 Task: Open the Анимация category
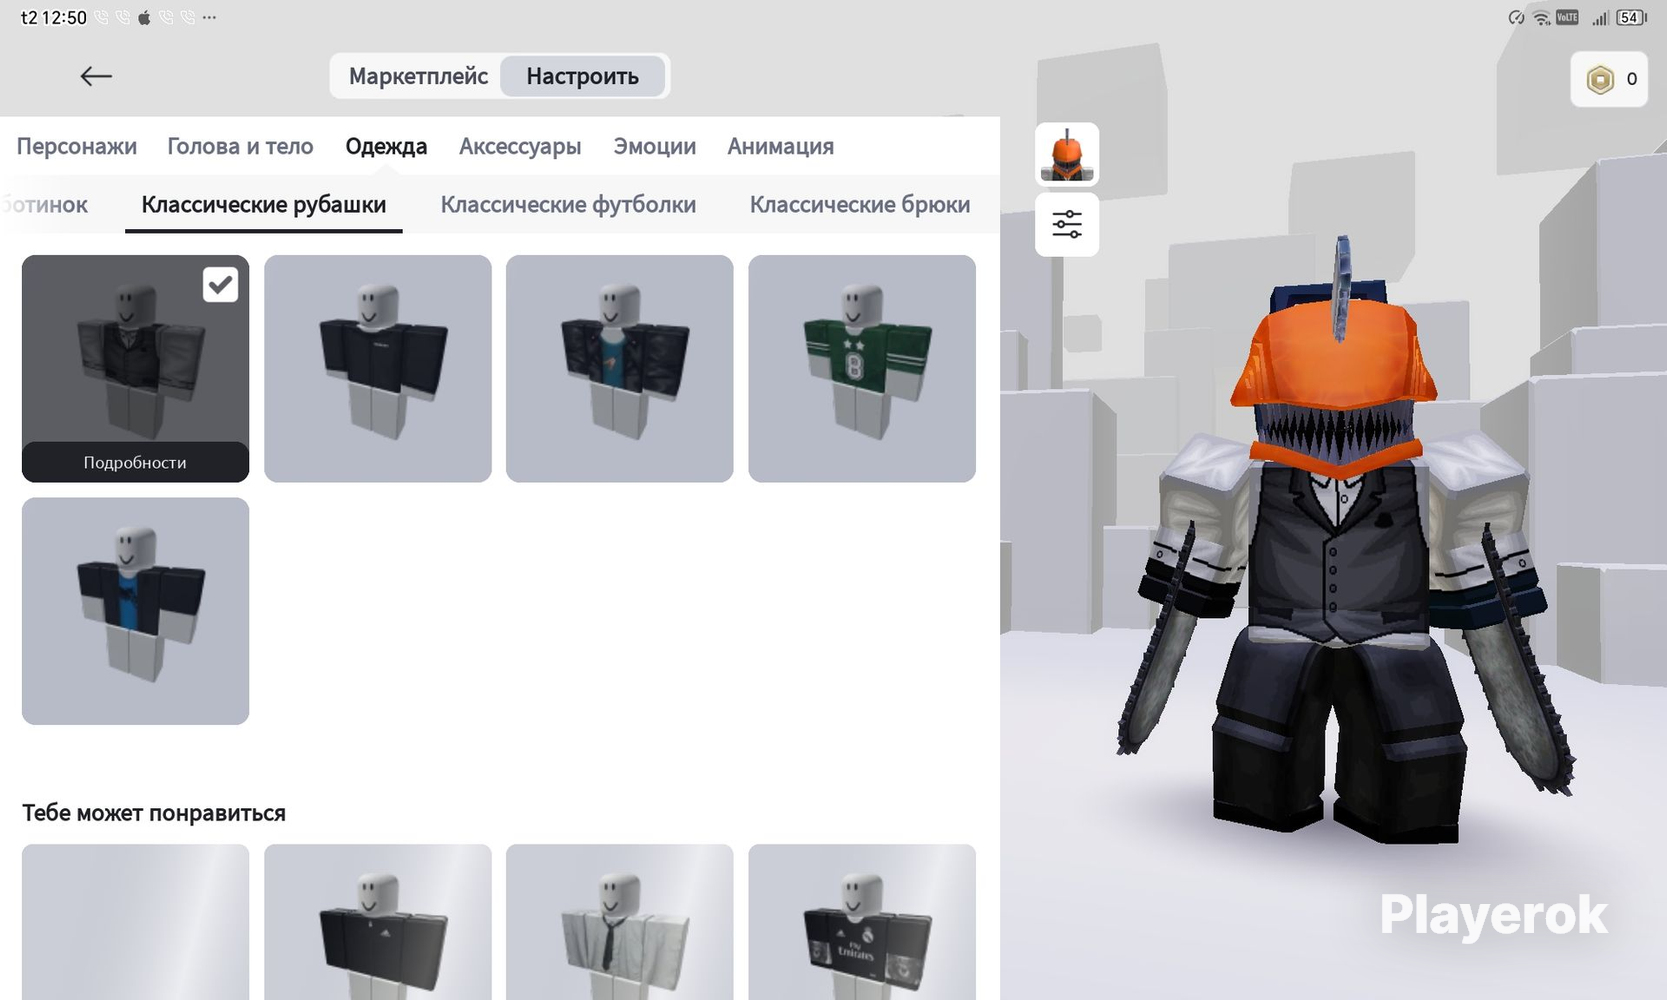[780, 146]
